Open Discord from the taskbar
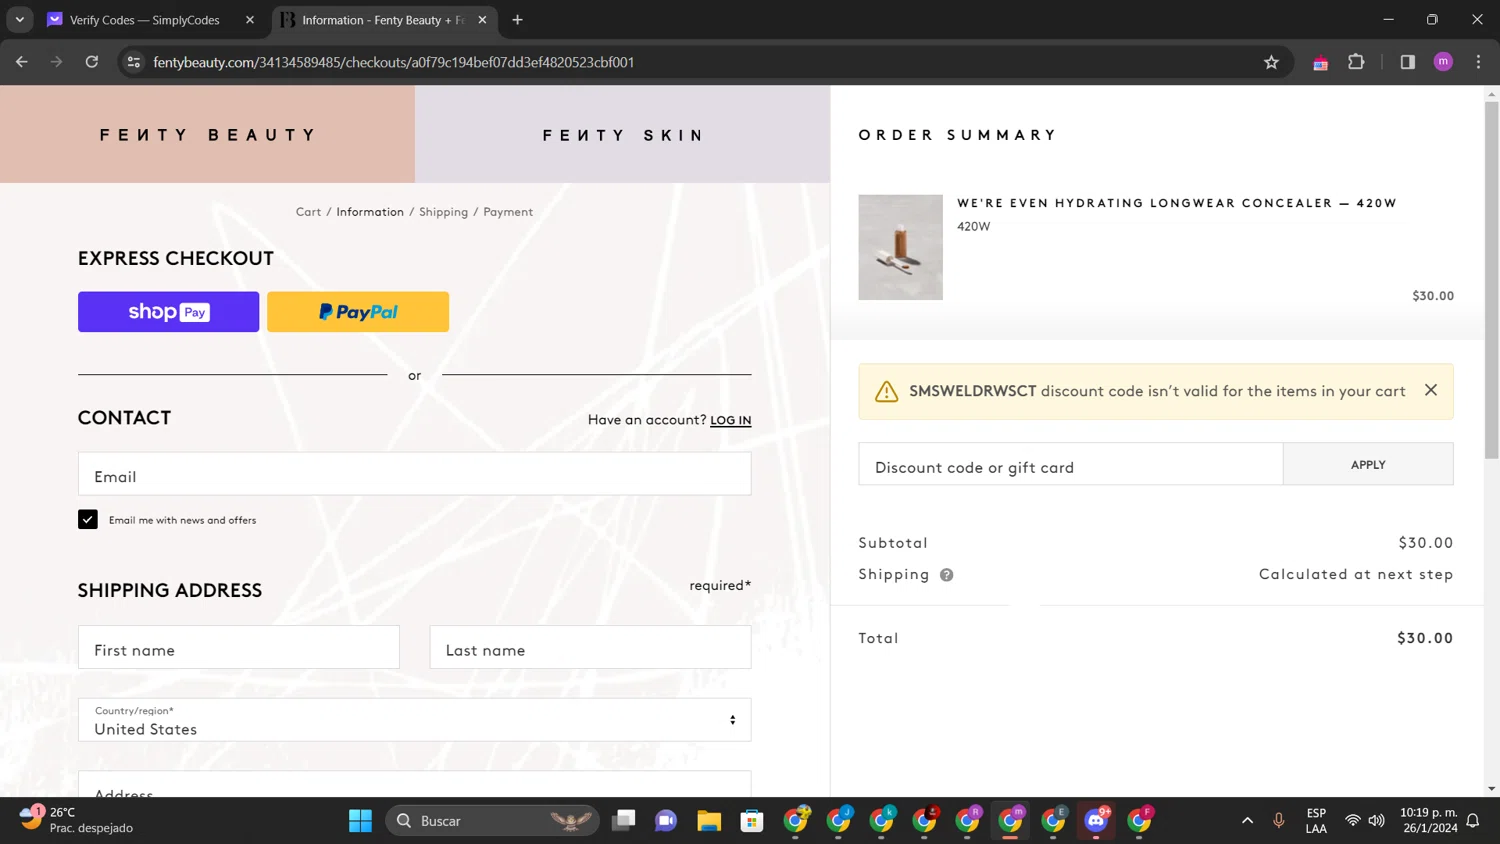The image size is (1500, 844). point(1097,821)
